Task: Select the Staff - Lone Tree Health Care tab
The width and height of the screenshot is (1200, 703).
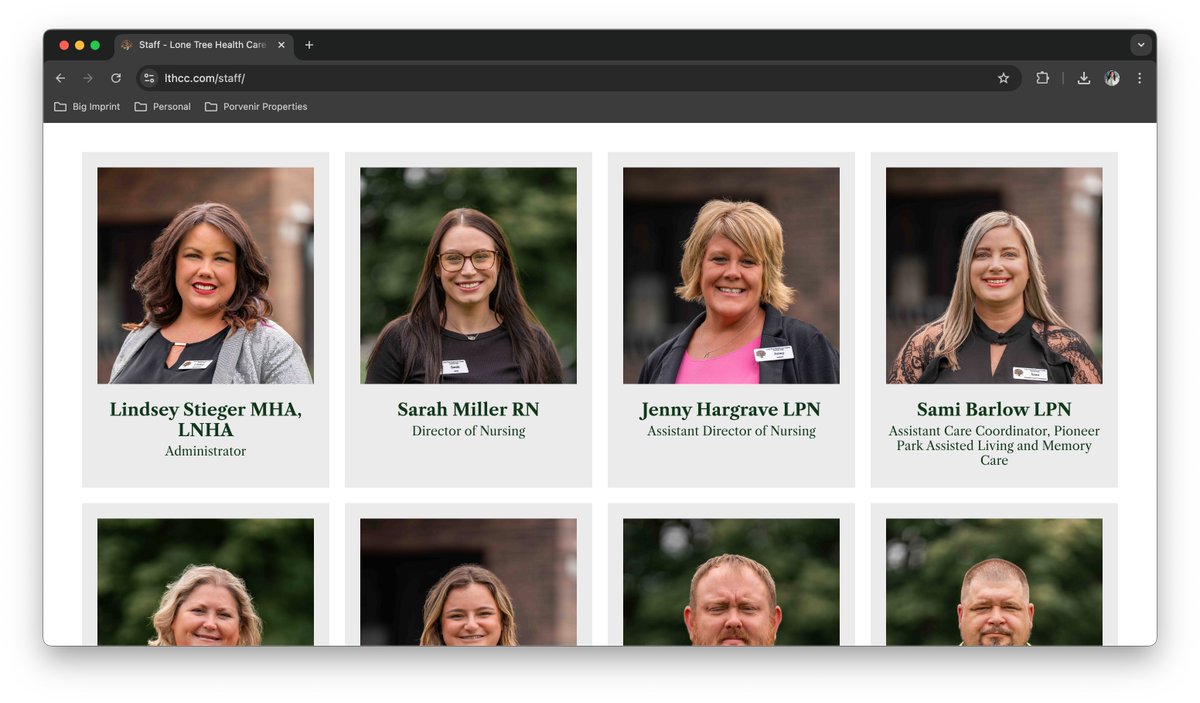Action: point(203,45)
